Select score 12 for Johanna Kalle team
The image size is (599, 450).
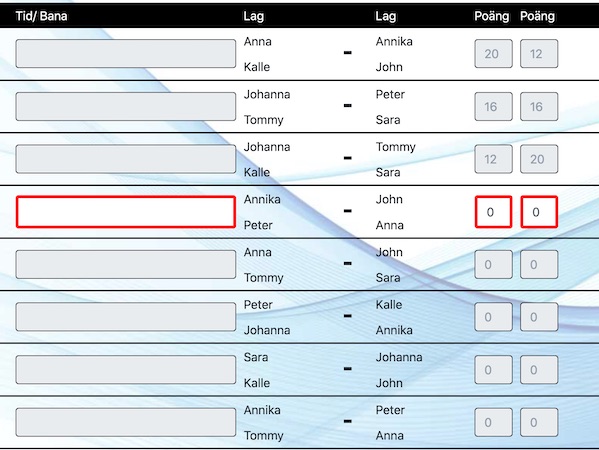493,159
